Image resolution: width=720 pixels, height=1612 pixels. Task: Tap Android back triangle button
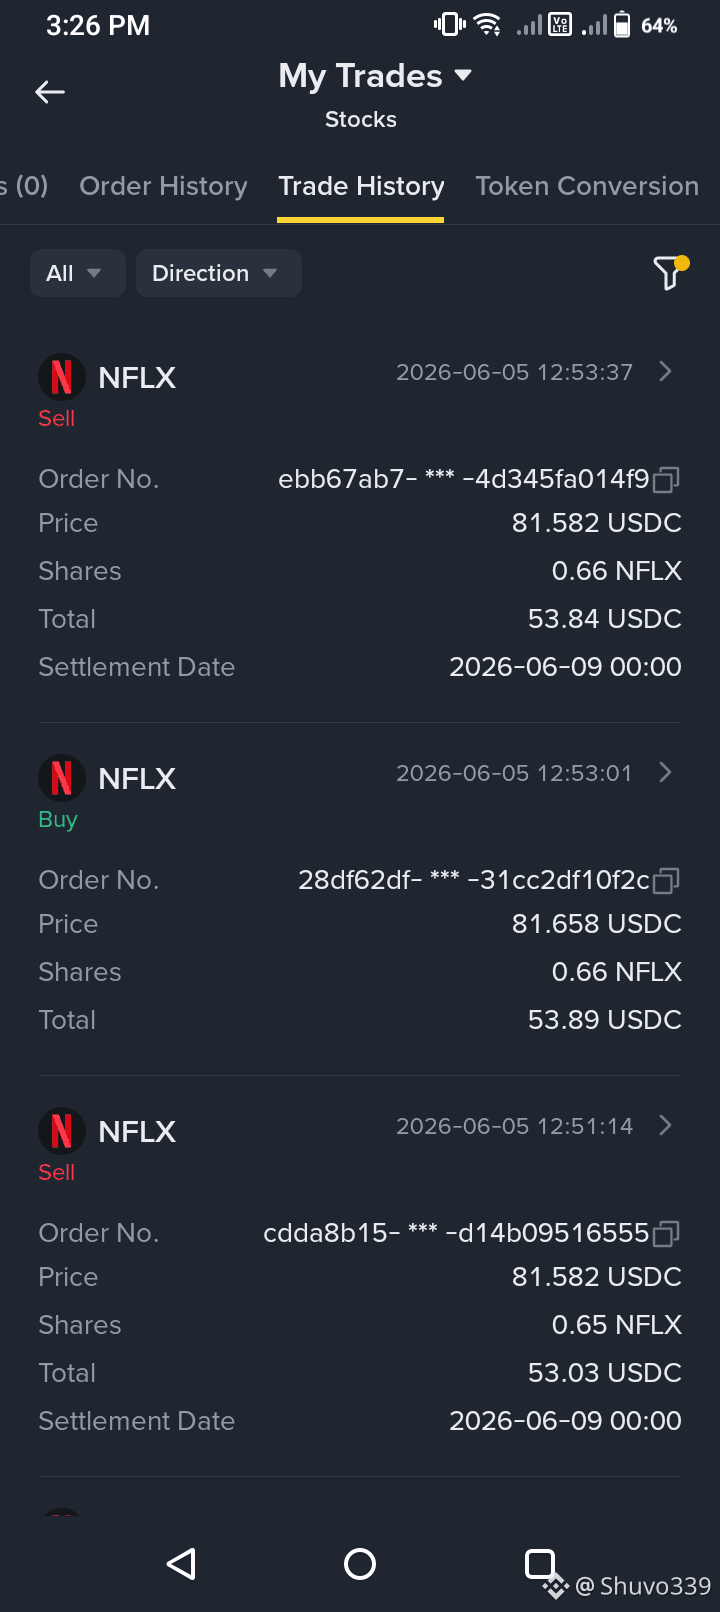pos(181,1564)
